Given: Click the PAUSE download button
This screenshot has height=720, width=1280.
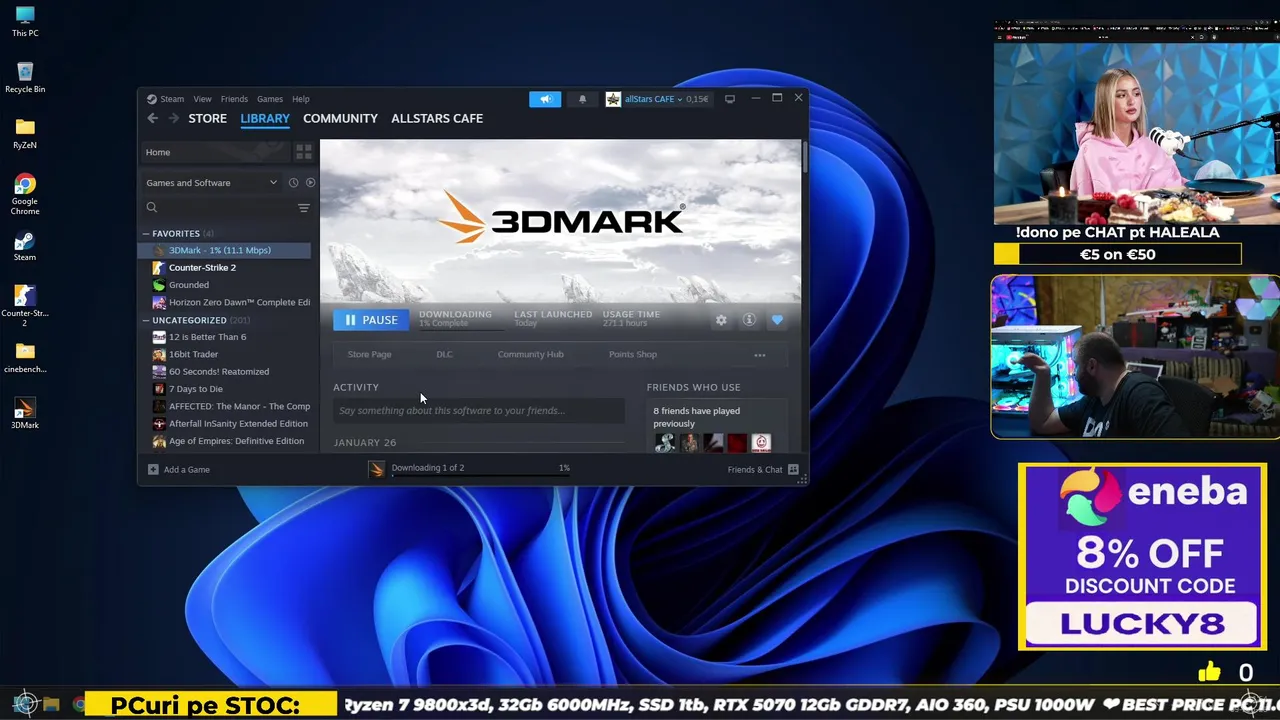Looking at the screenshot, I should click(x=371, y=320).
